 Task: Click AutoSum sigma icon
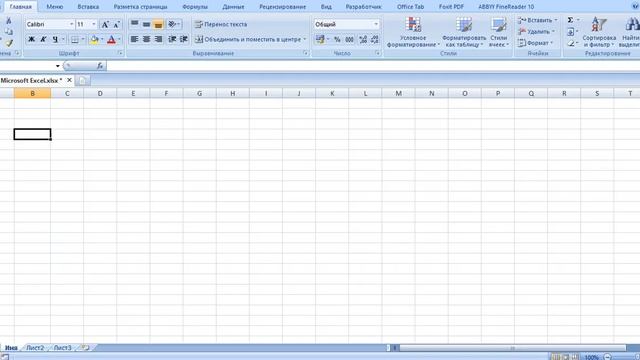tap(570, 20)
